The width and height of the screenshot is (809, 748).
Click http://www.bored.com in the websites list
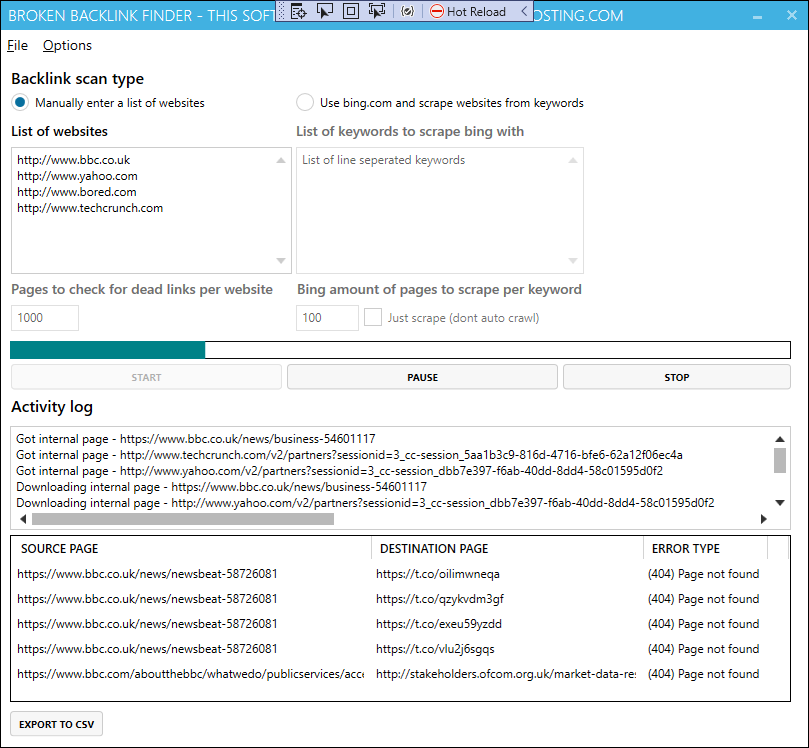(x=77, y=192)
